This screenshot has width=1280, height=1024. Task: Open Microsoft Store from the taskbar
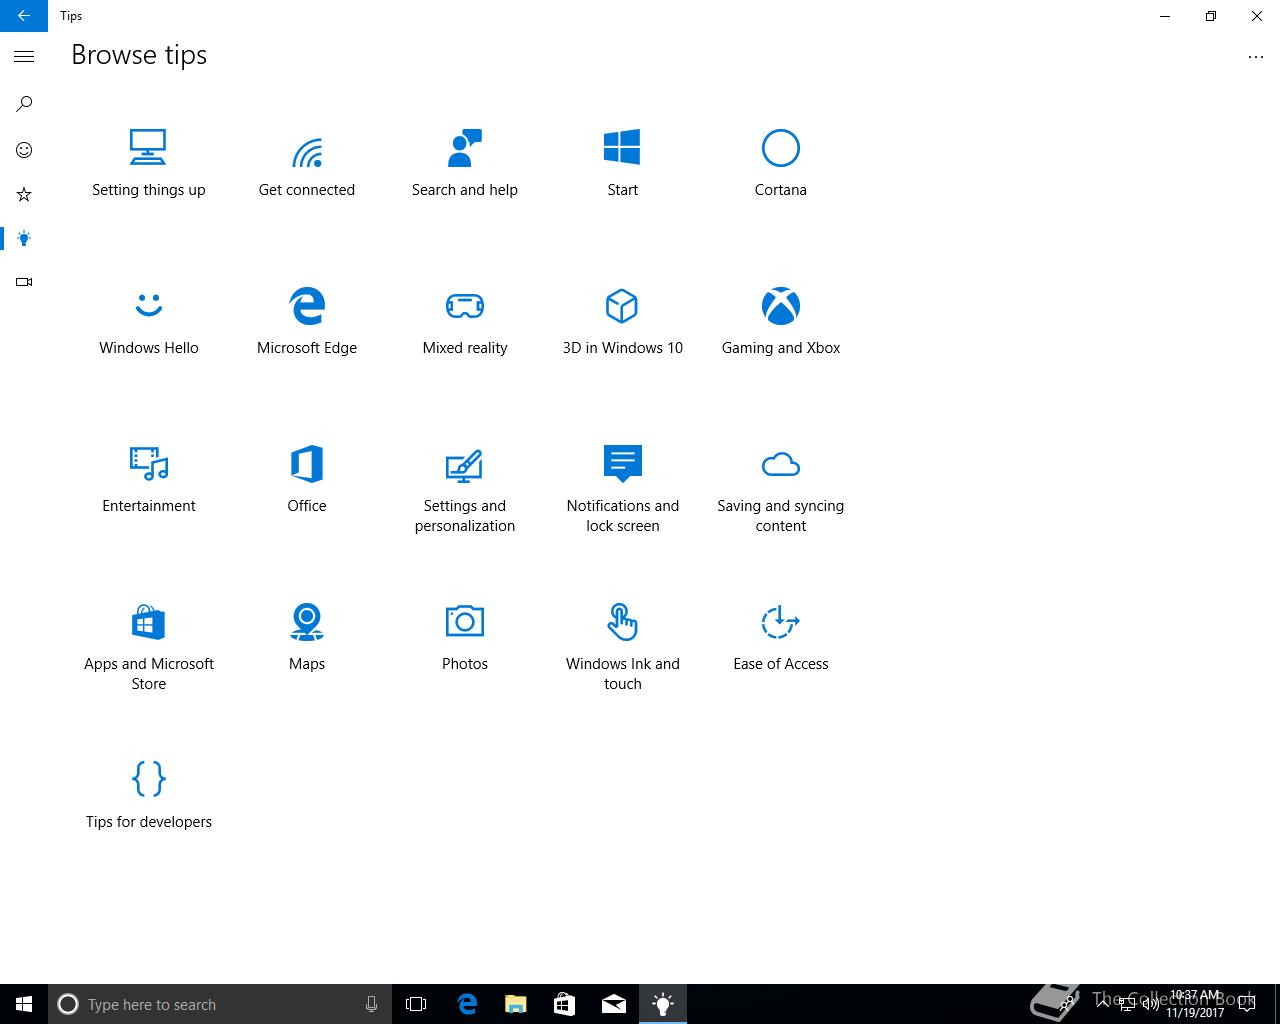coord(564,1004)
